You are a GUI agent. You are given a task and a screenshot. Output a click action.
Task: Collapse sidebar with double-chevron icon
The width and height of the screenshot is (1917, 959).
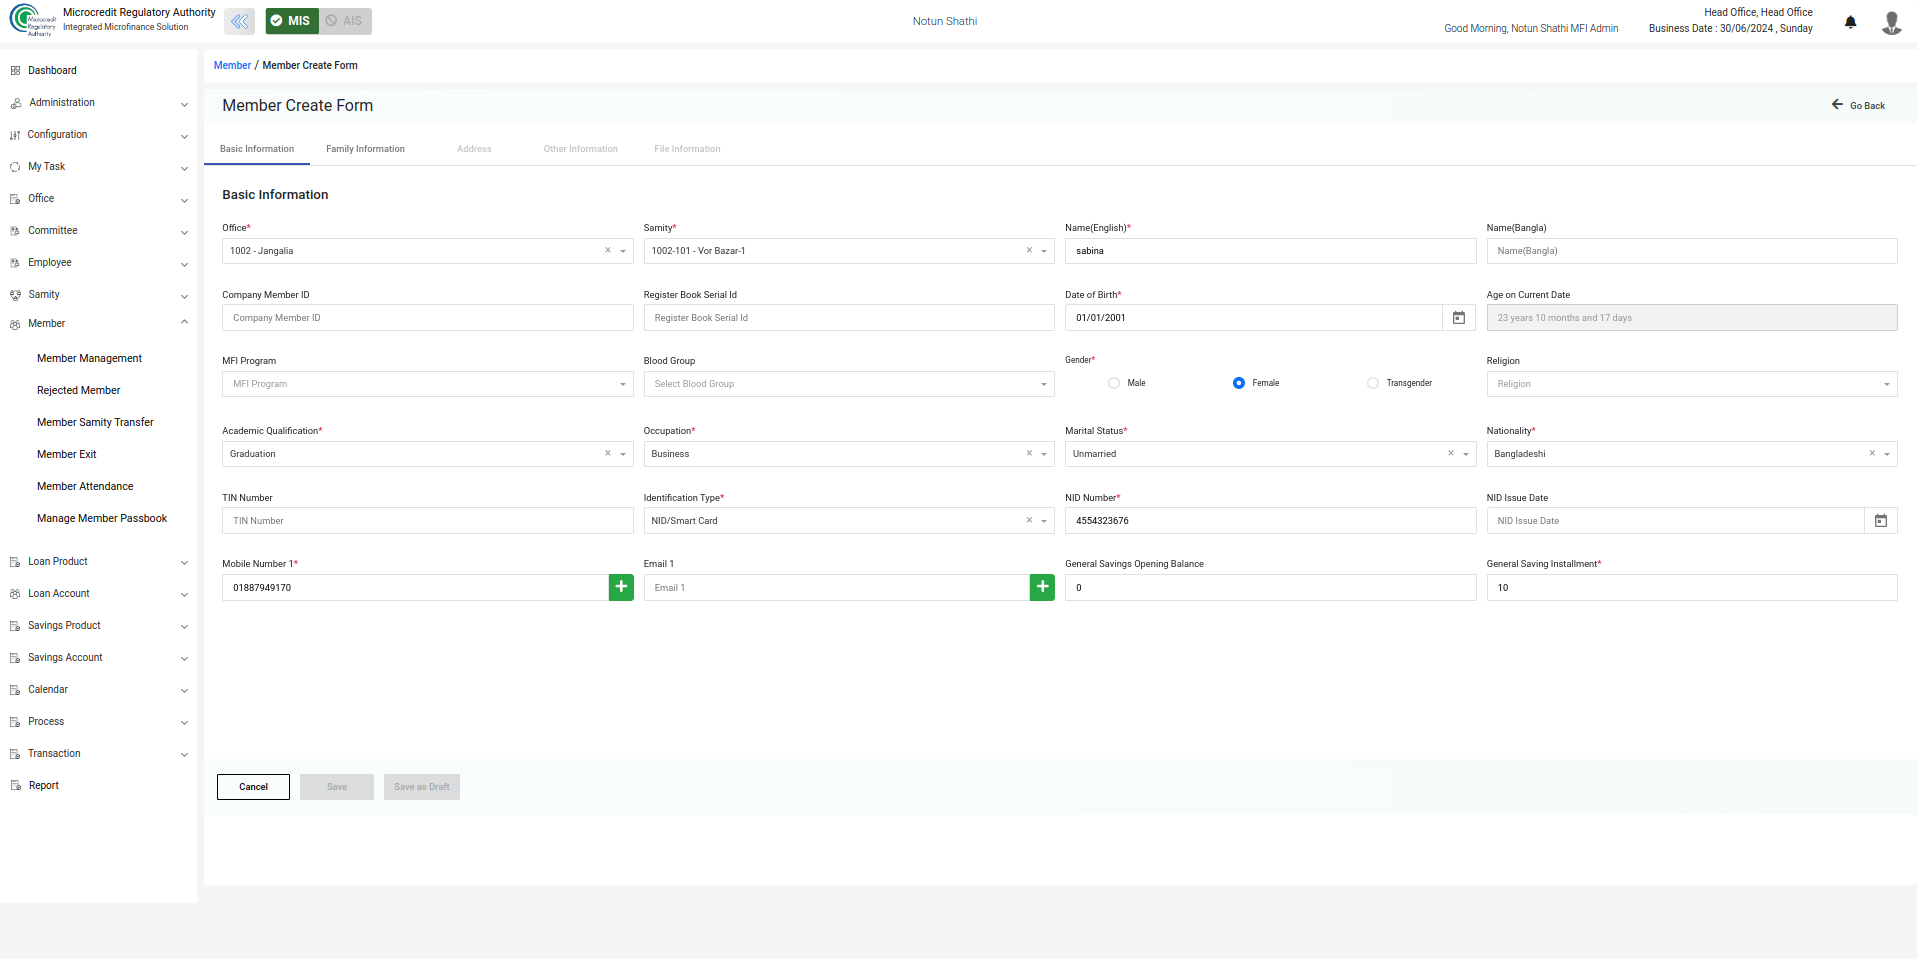pos(239,21)
